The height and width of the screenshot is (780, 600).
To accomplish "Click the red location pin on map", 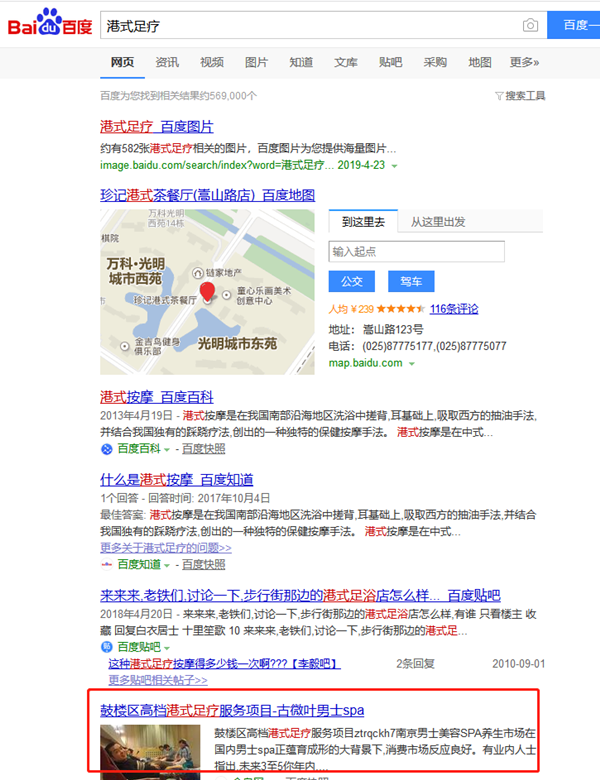I will 207,292.
